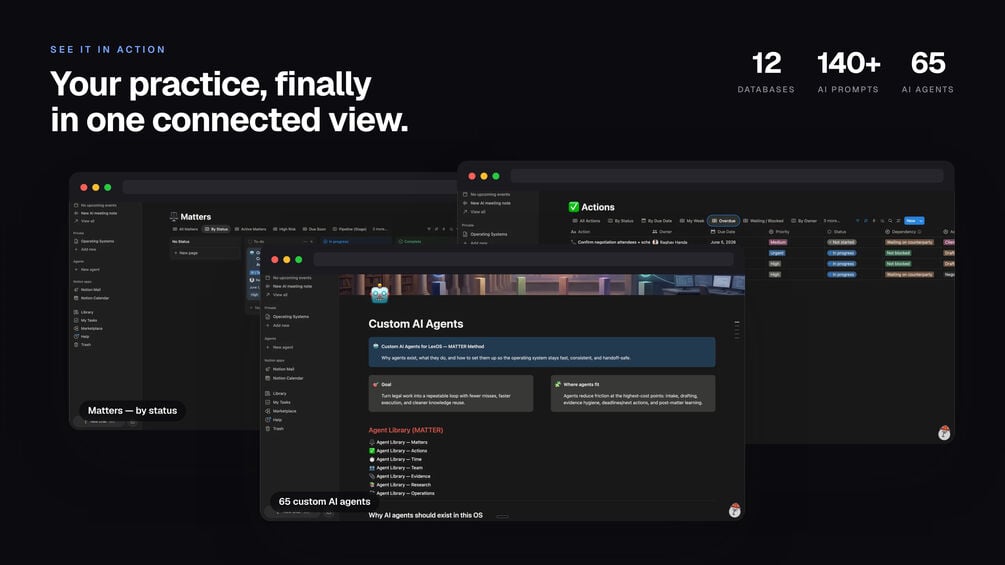This screenshot has width=1005, height=565.
Task: Open Waiting / Blocked tab in Actions window
Action: point(763,221)
